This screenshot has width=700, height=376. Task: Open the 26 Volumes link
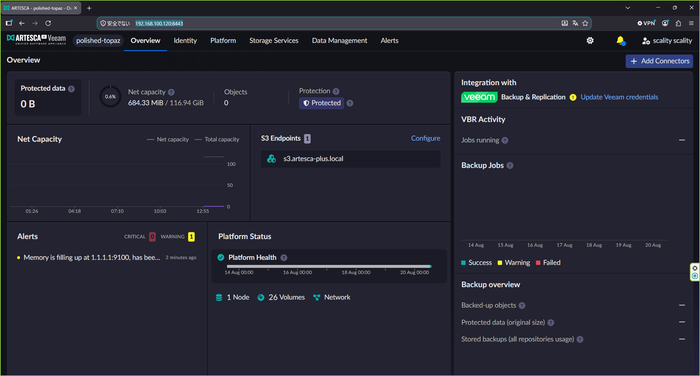click(287, 297)
